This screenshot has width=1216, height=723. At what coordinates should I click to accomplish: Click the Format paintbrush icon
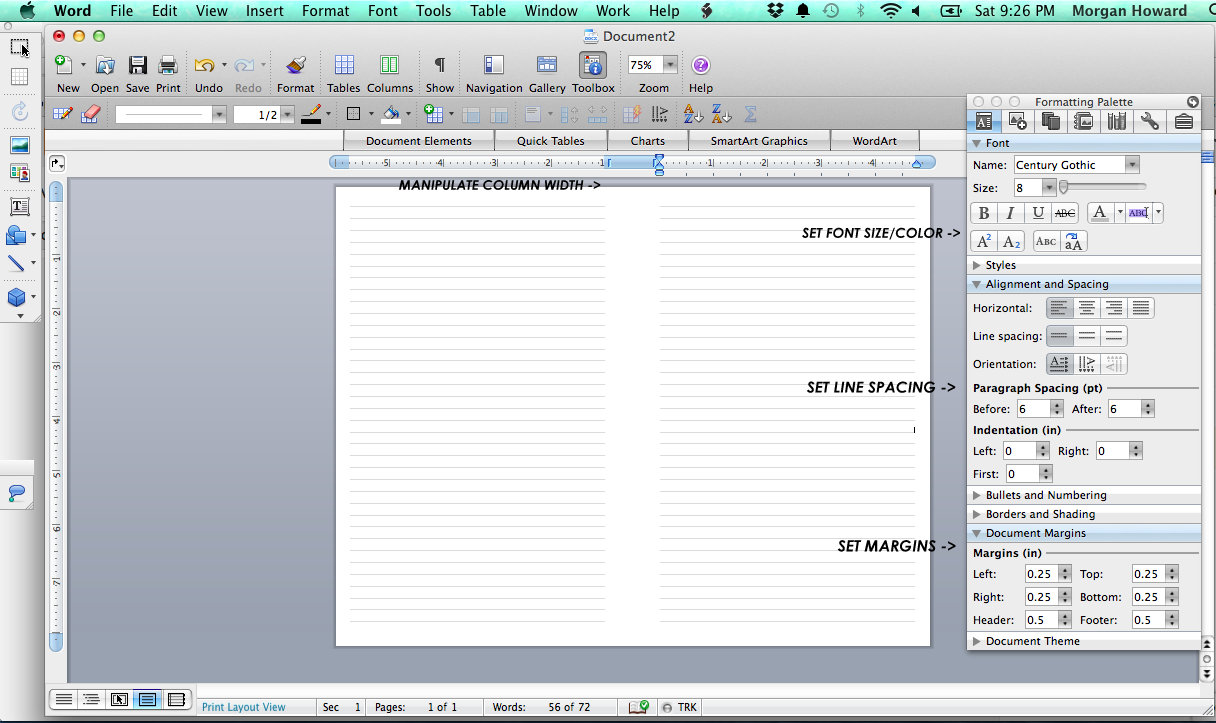(295, 65)
